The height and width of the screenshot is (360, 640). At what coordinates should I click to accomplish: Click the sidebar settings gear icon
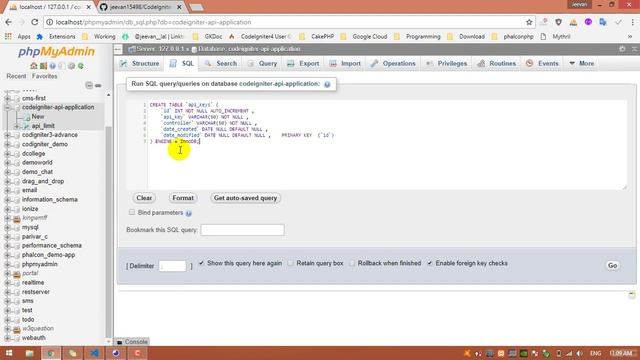coord(71,66)
